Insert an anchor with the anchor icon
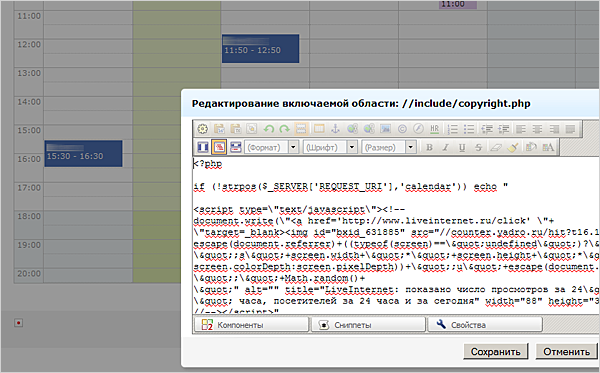 point(335,129)
